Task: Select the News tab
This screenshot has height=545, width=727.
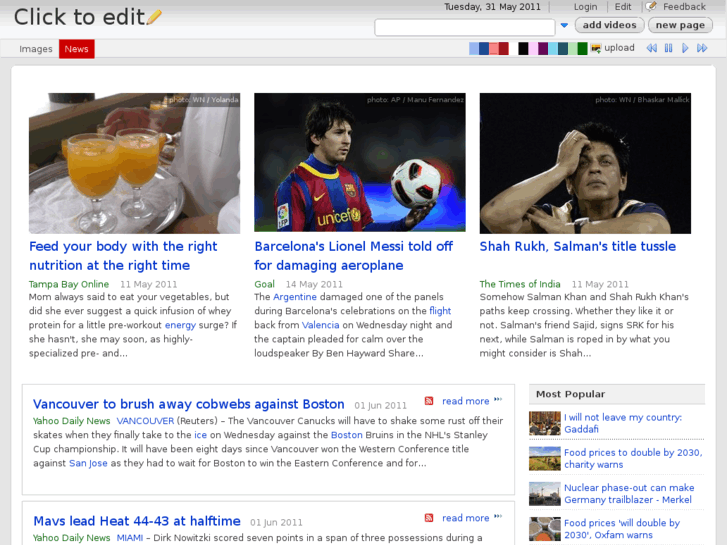Action: coord(77,49)
